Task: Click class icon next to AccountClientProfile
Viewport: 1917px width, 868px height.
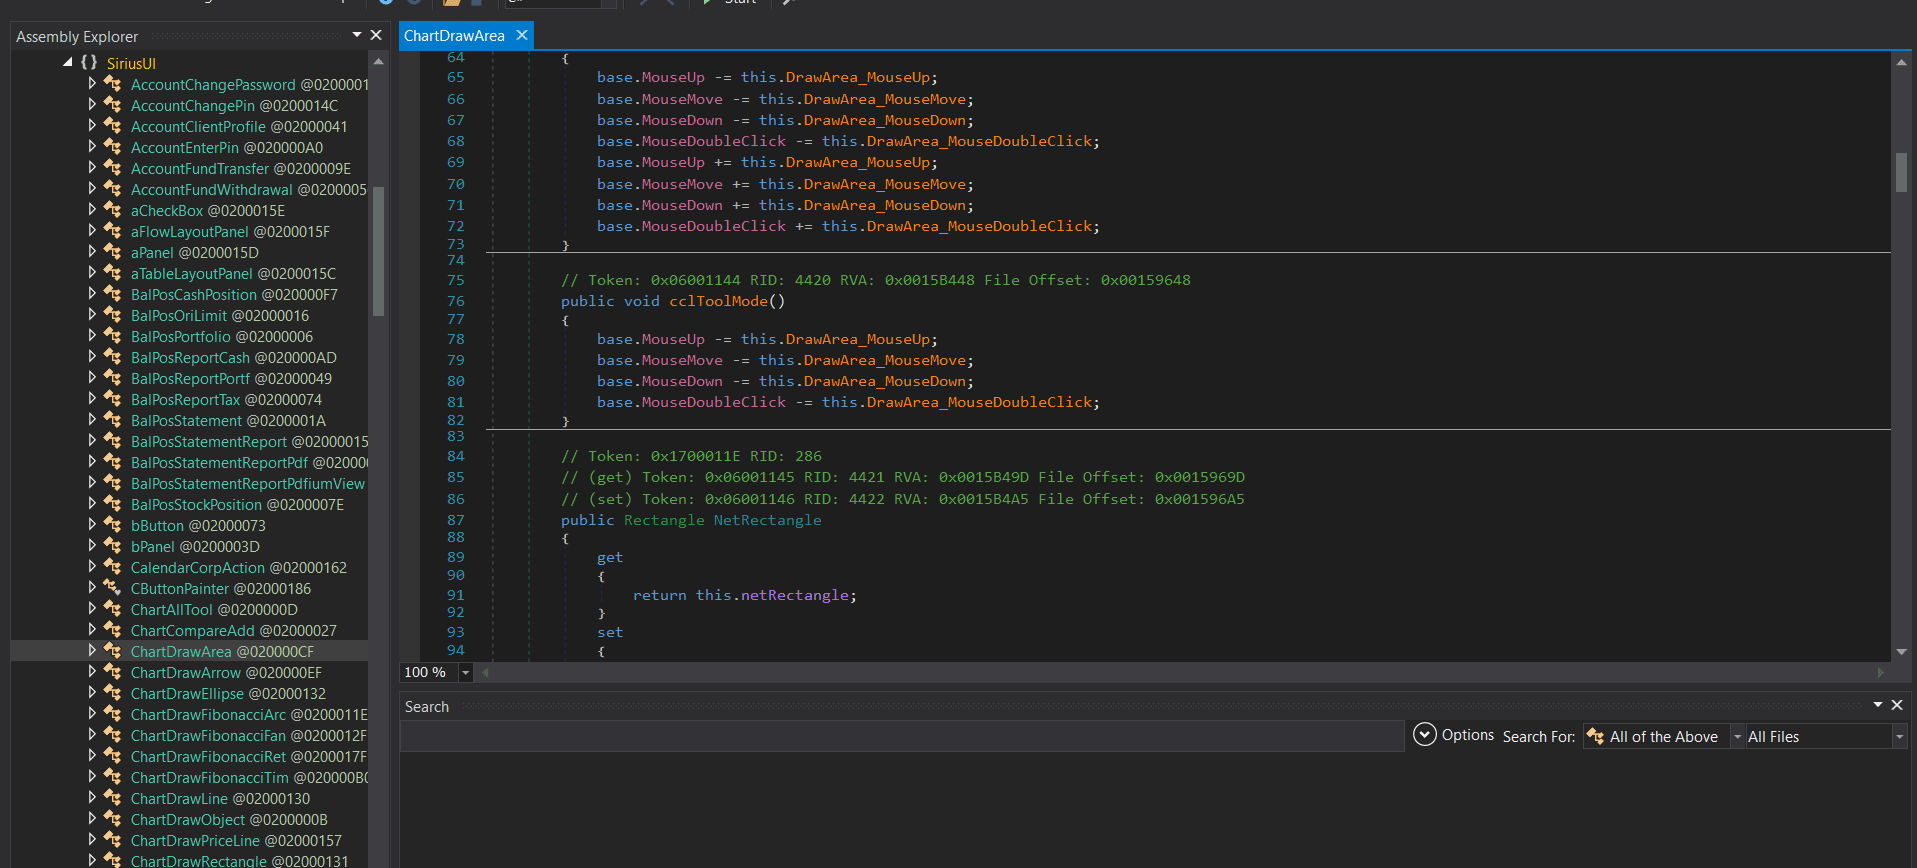Action: coord(113,126)
